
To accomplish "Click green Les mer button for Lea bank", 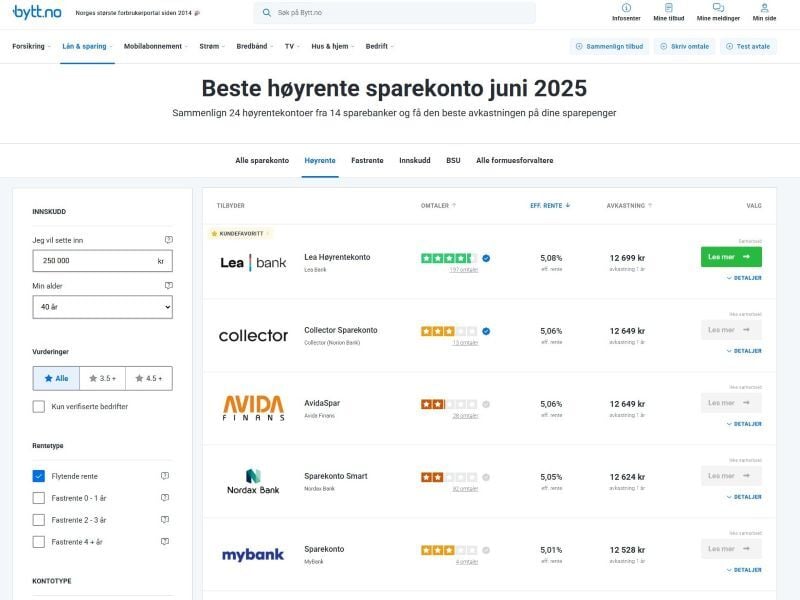I will [731, 257].
